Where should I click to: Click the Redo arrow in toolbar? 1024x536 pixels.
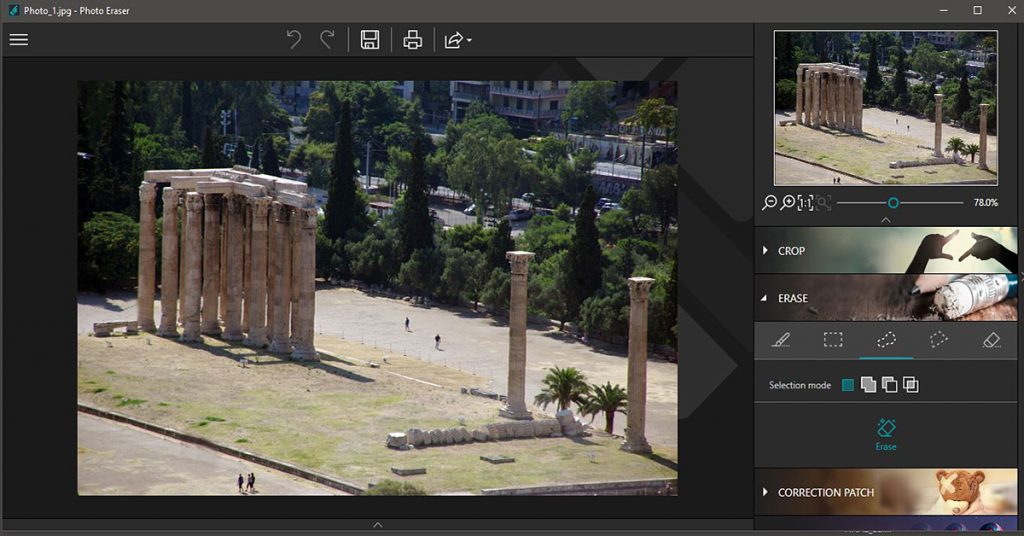(x=327, y=40)
